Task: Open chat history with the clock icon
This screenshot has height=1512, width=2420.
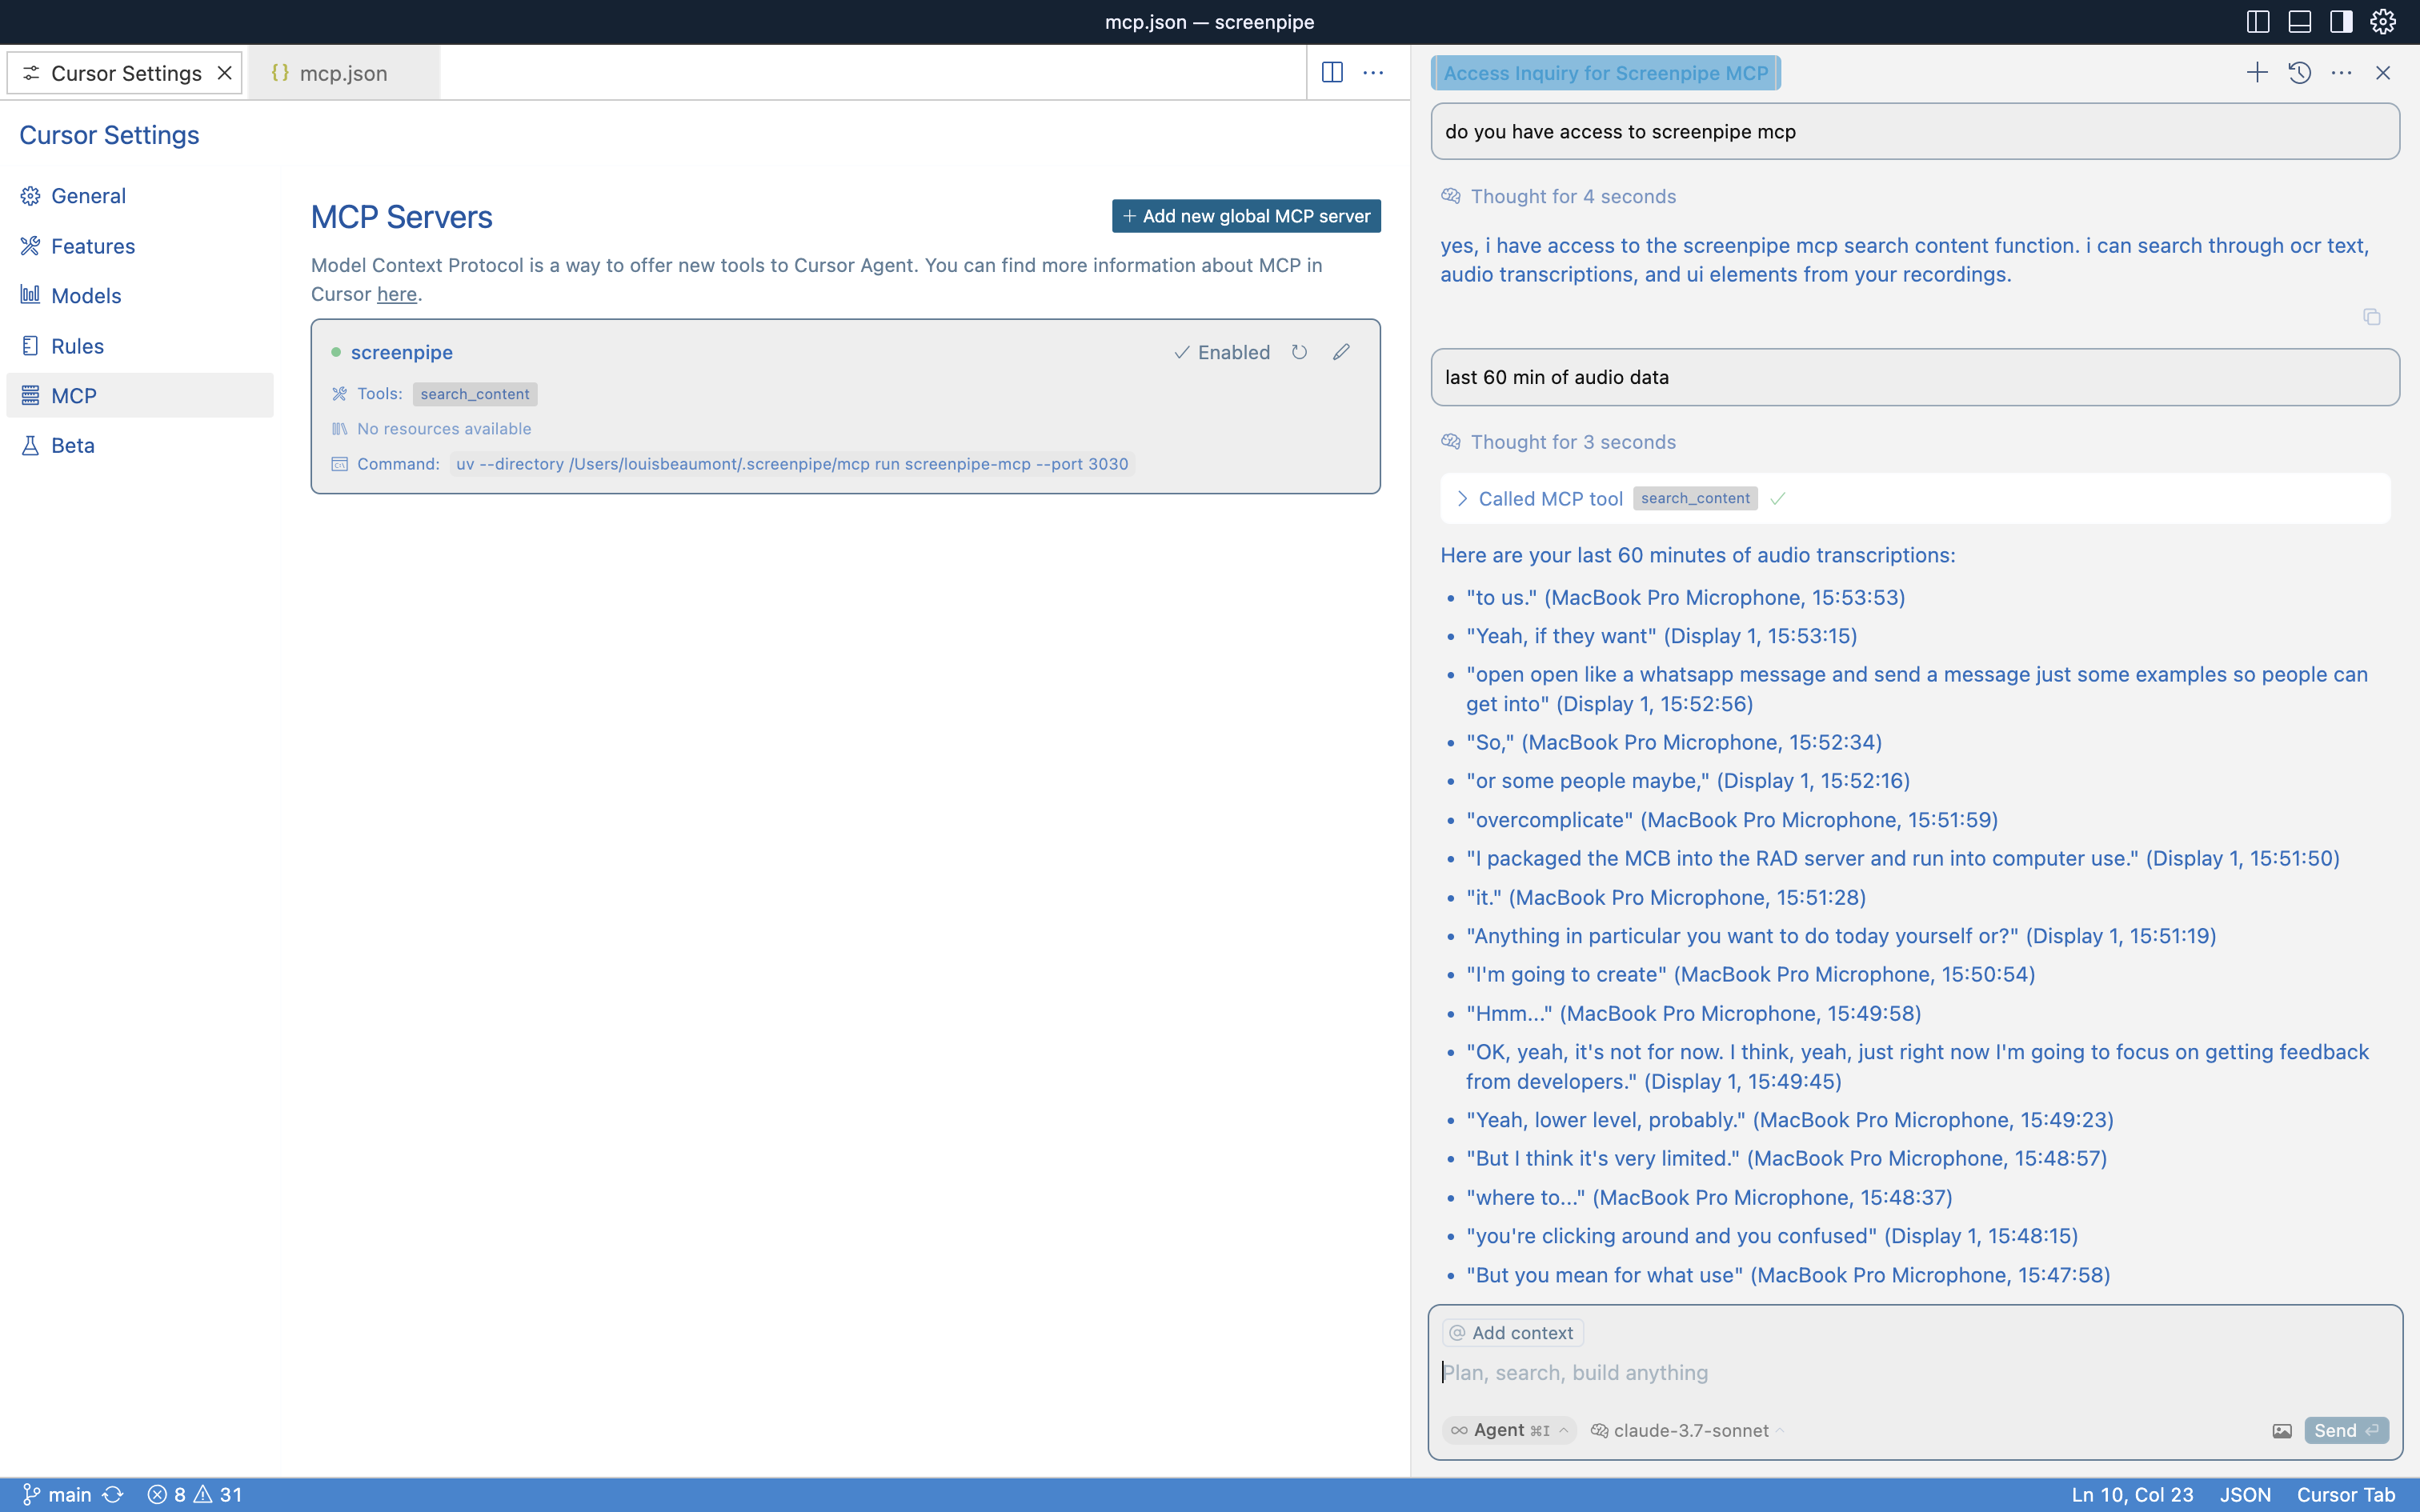Action: pyautogui.click(x=2299, y=73)
